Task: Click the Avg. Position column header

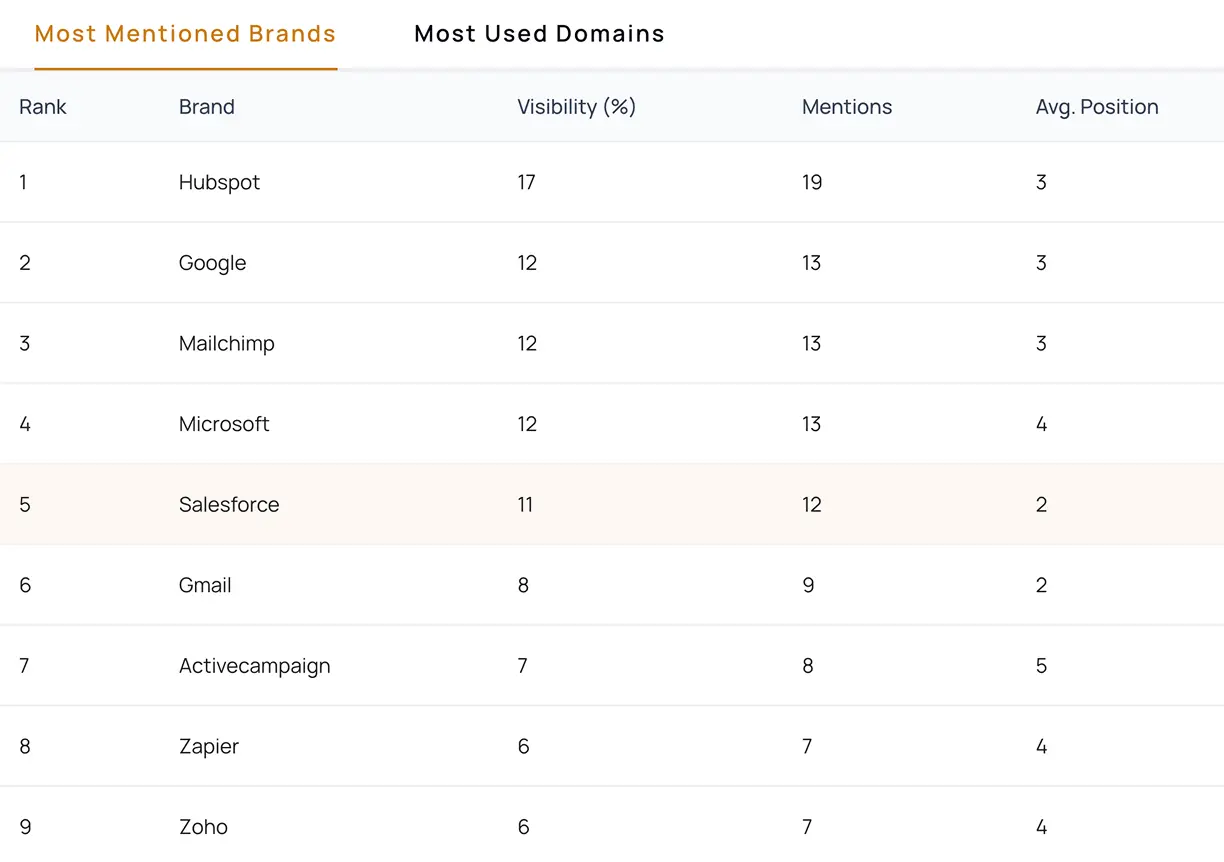Action: click(x=1097, y=107)
